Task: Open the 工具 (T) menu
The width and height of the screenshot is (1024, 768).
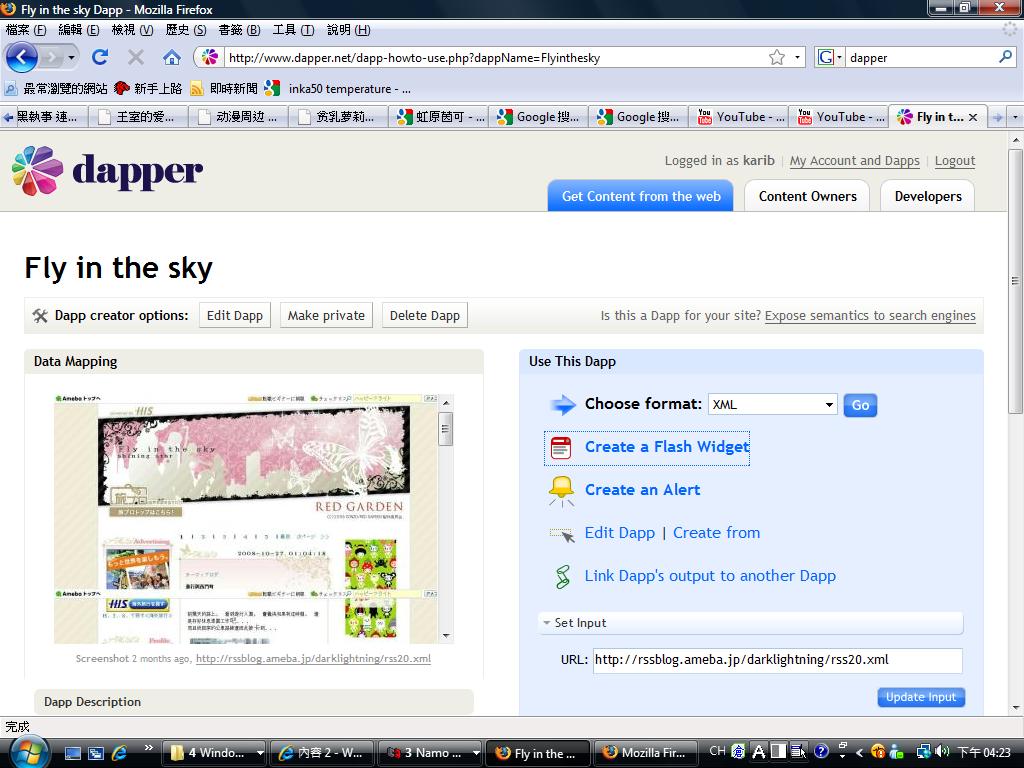Action: [x=293, y=30]
